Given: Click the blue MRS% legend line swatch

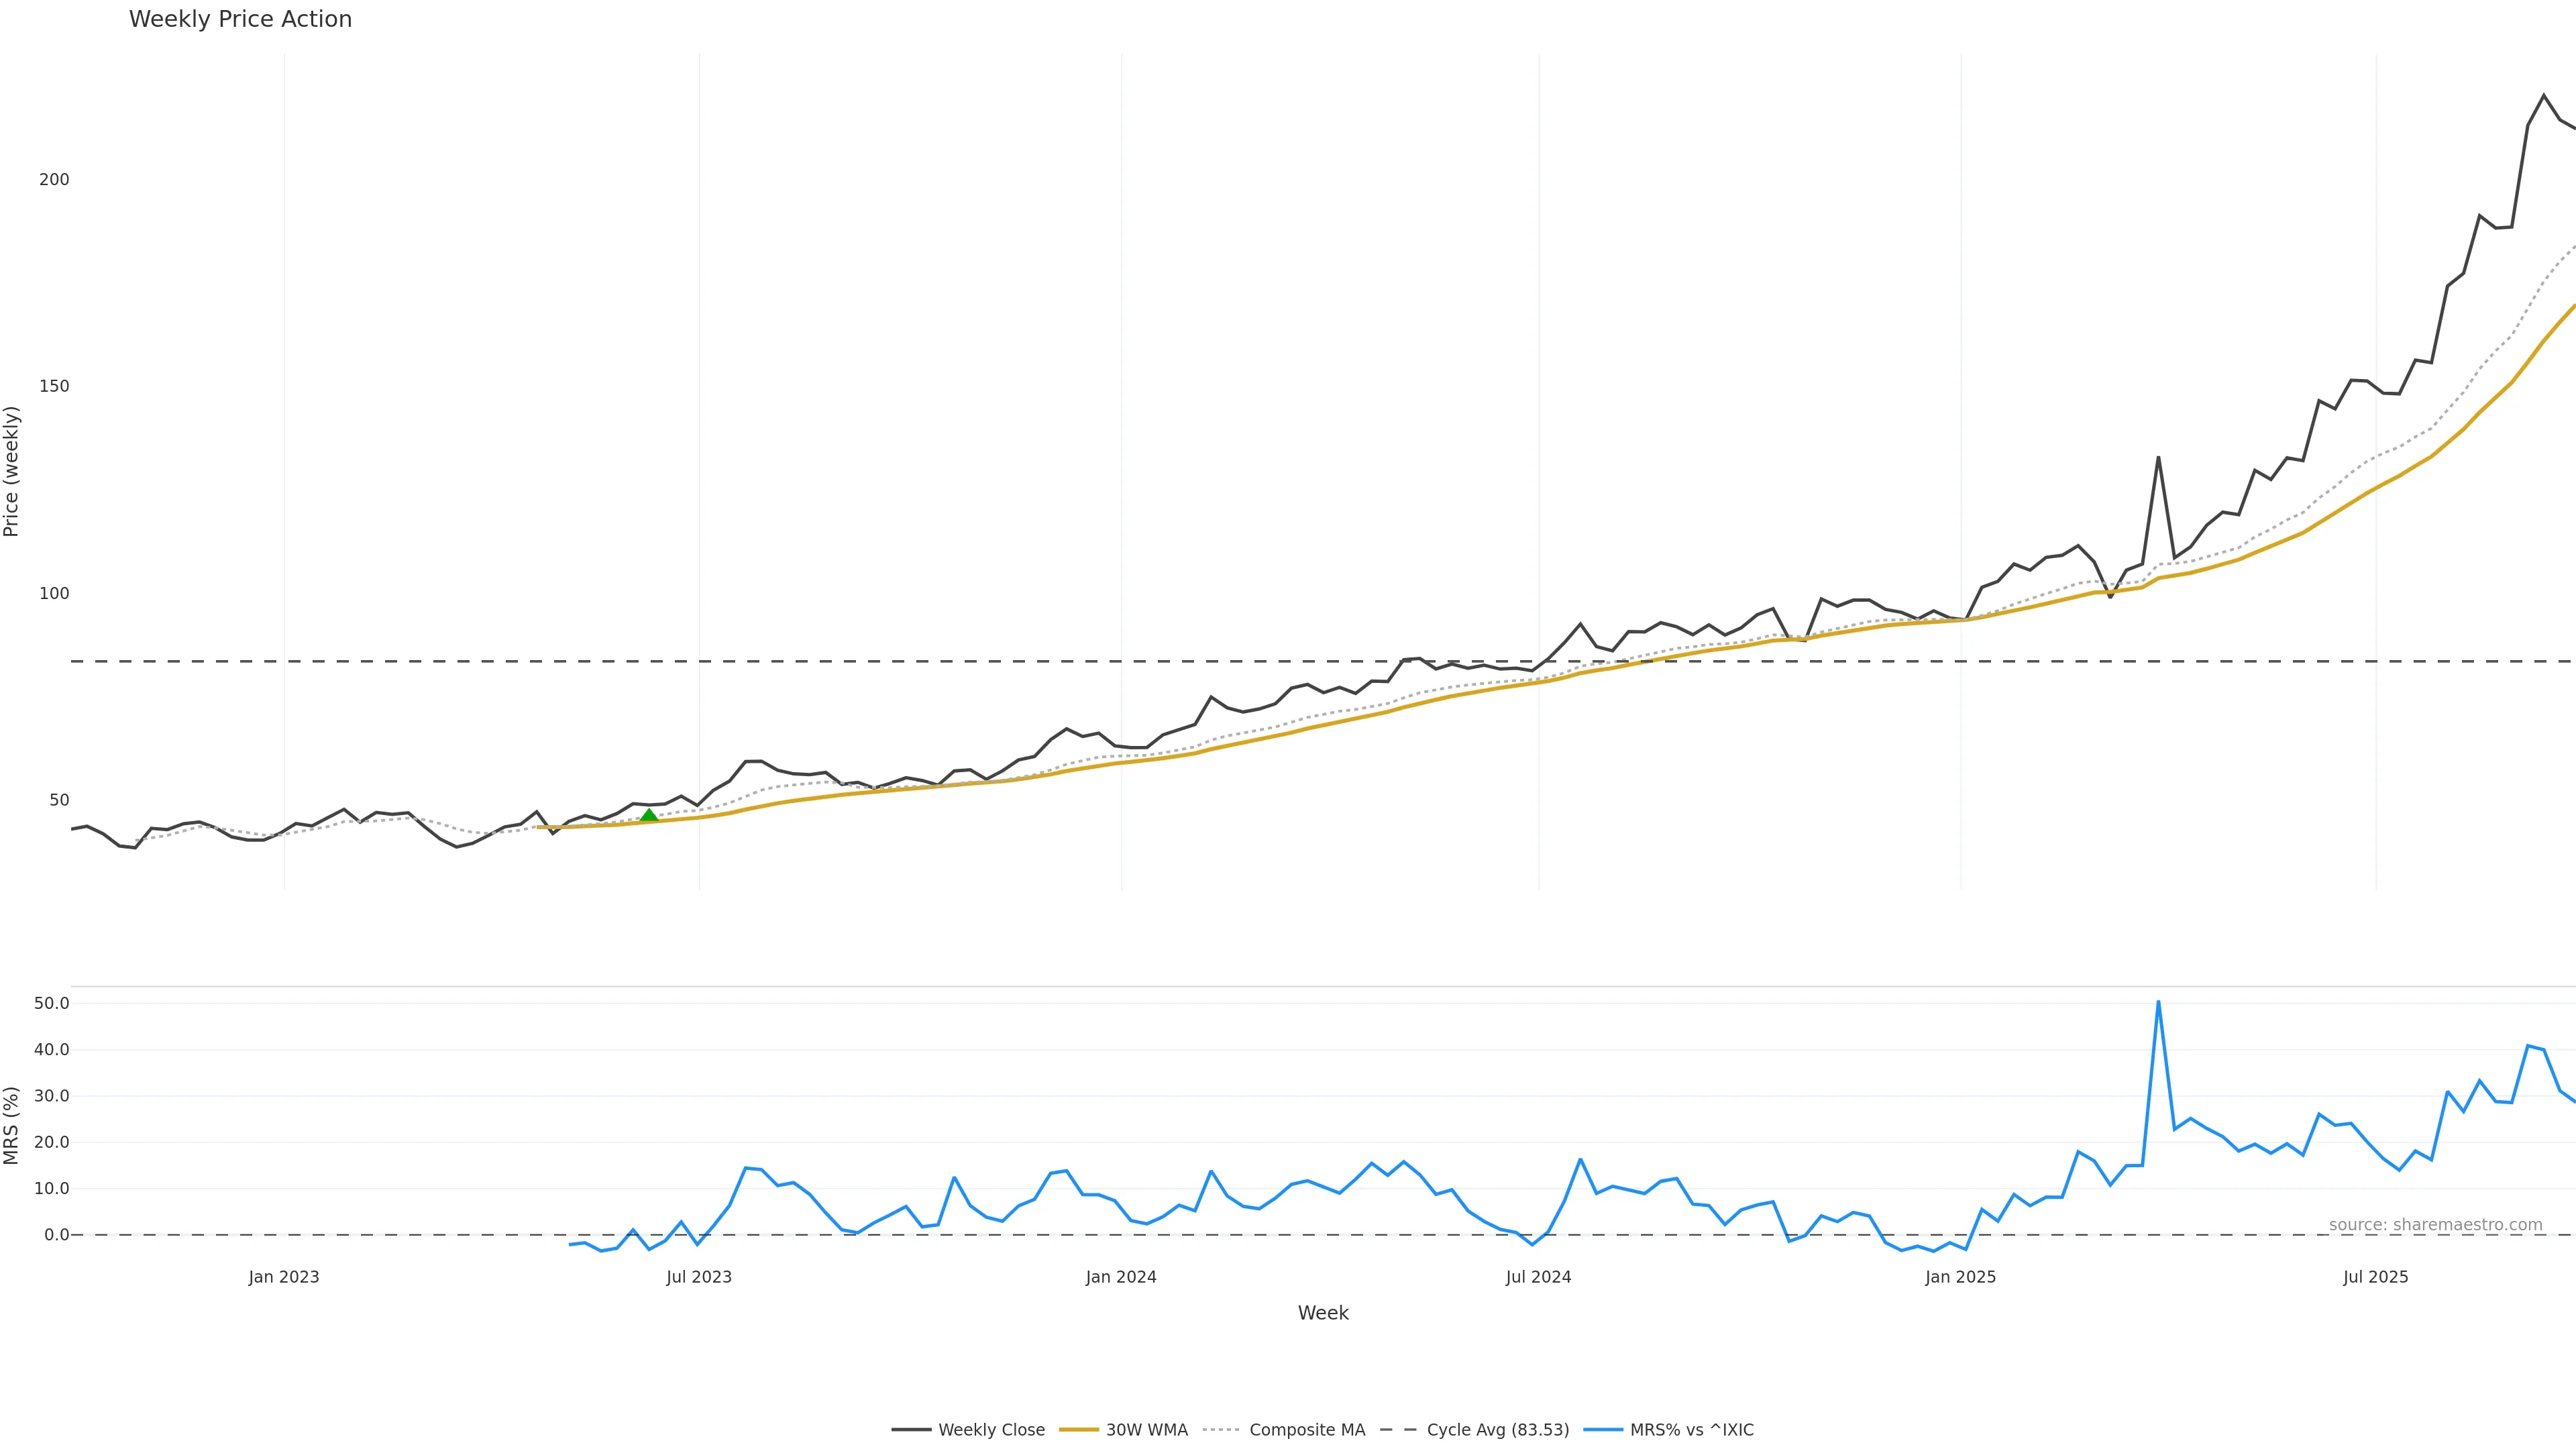Looking at the screenshot, I should pos(1603,1430).
